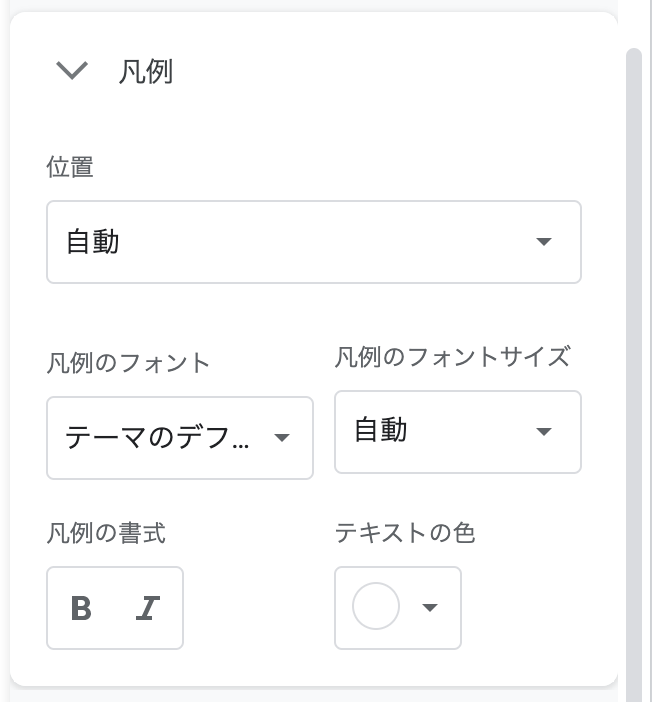Toggle italic legend formatting
The width and height of the screenshot is (652, 702).
coord(148,608)
